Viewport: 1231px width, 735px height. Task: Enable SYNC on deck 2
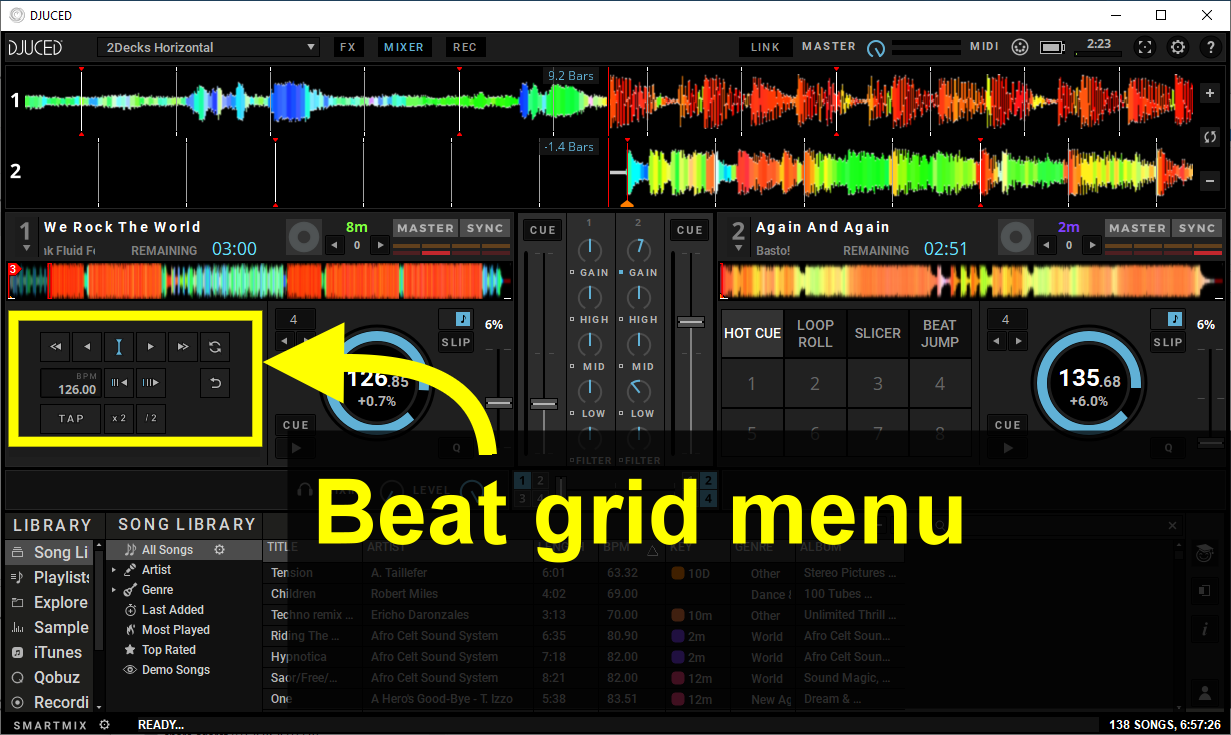pos(1197,228)
